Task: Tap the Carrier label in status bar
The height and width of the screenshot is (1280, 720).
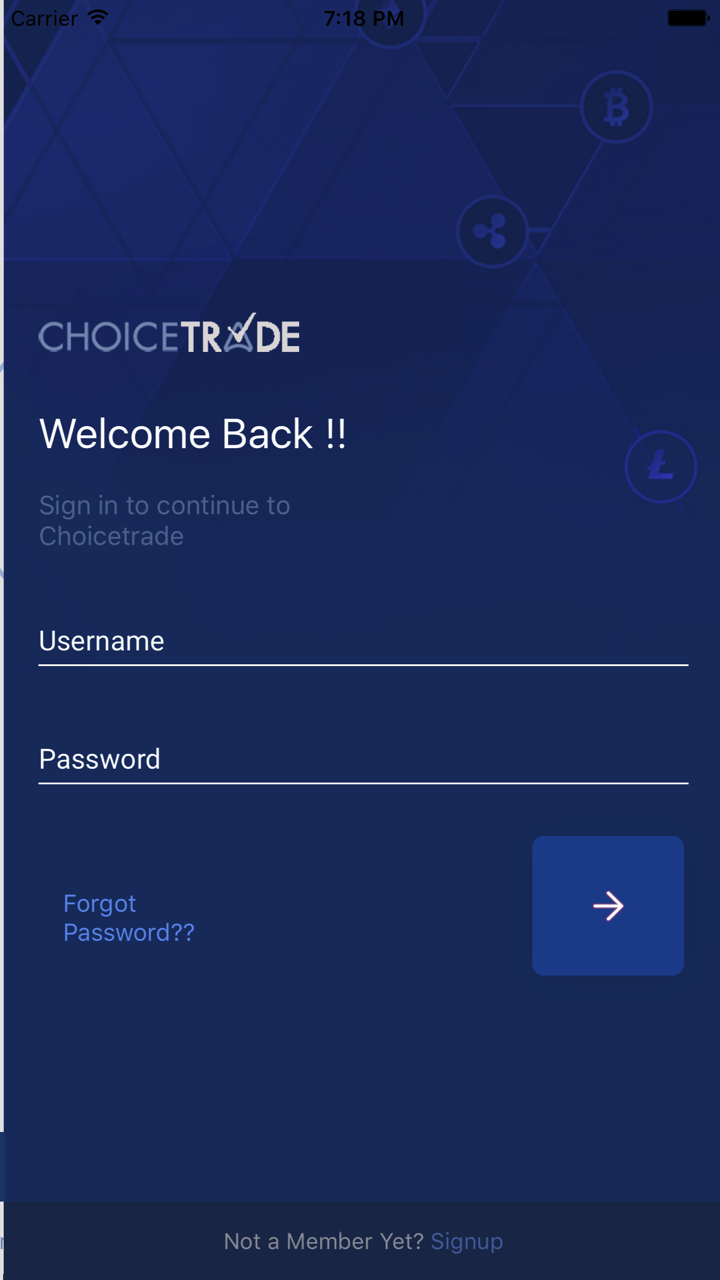Action: (44, 18)
